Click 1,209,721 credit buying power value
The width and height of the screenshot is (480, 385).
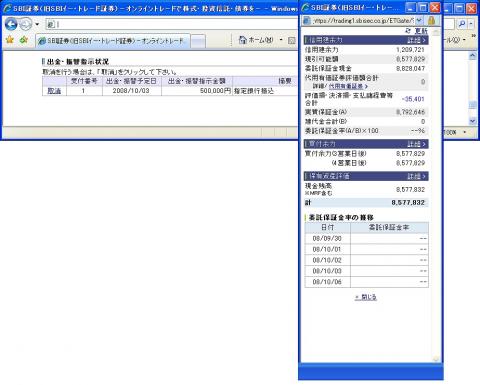point(410,50)
